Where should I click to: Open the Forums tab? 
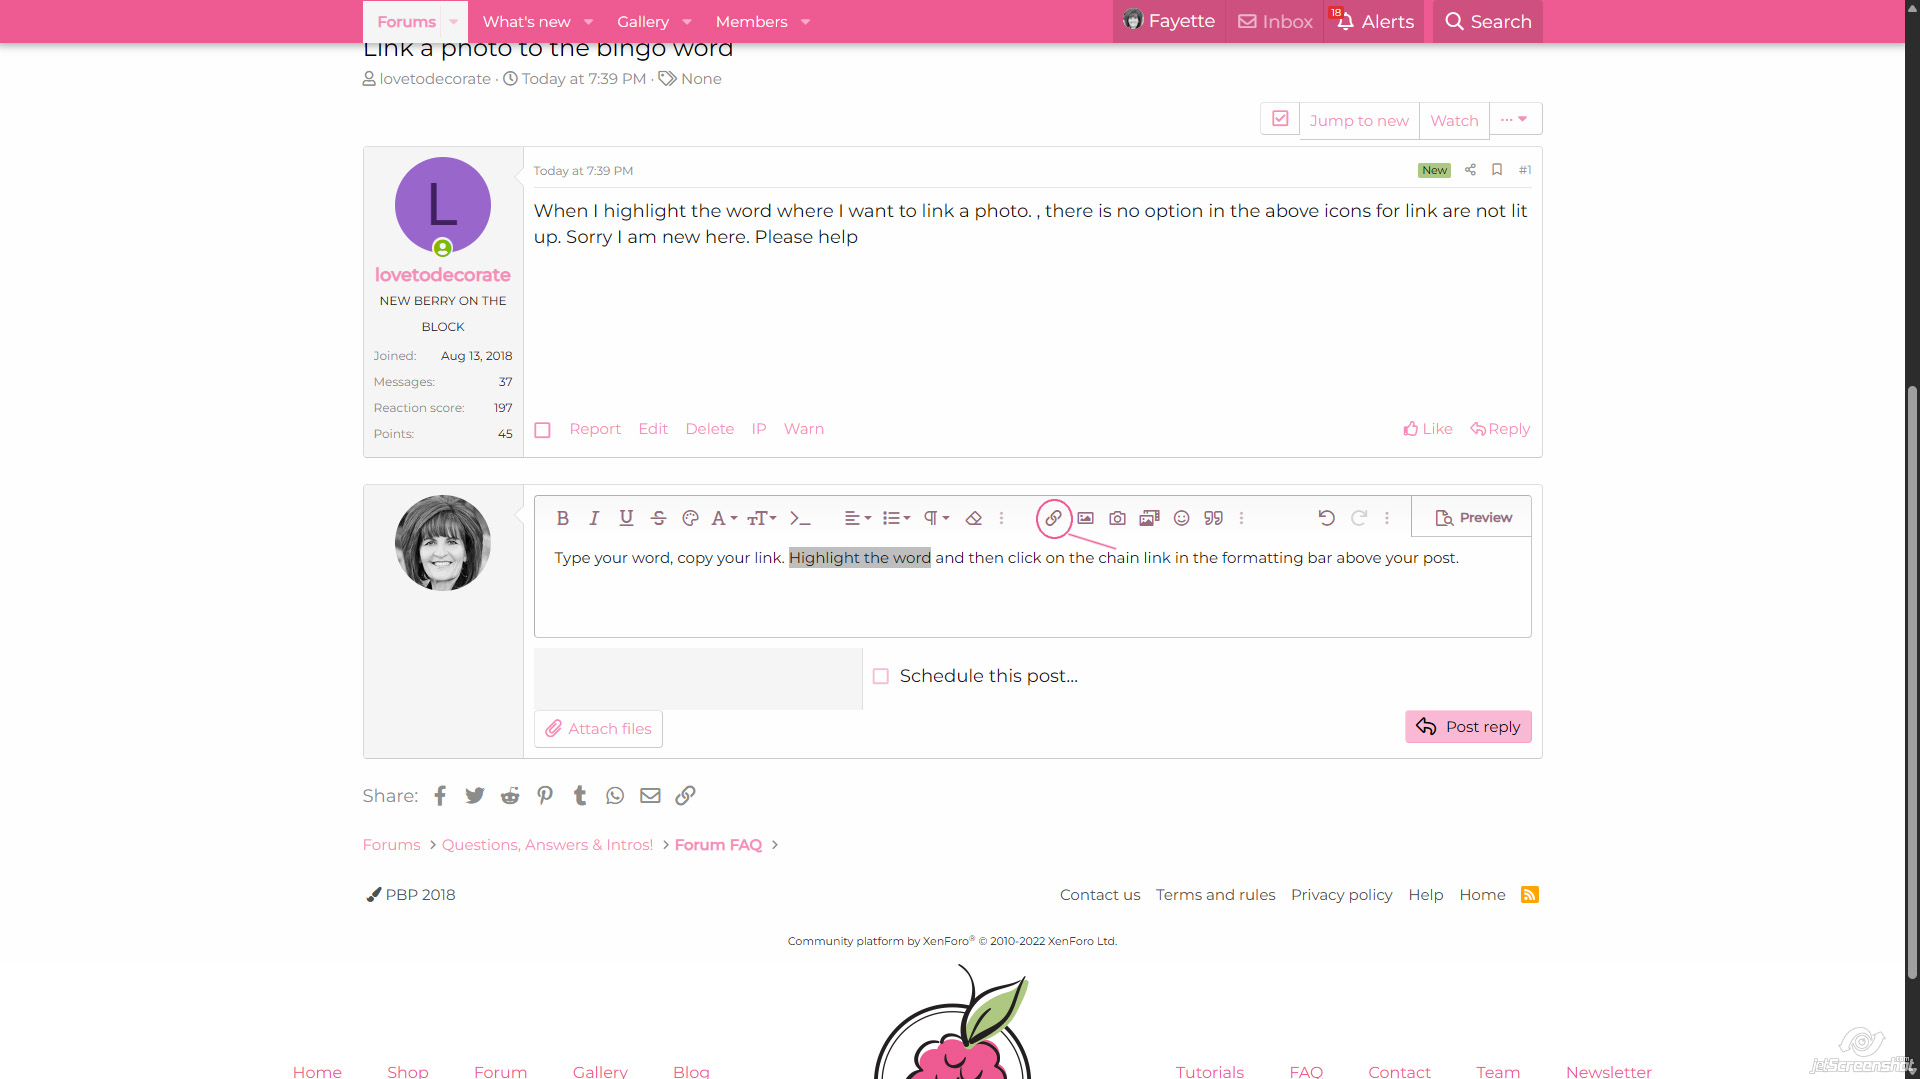tap(406, 21)
